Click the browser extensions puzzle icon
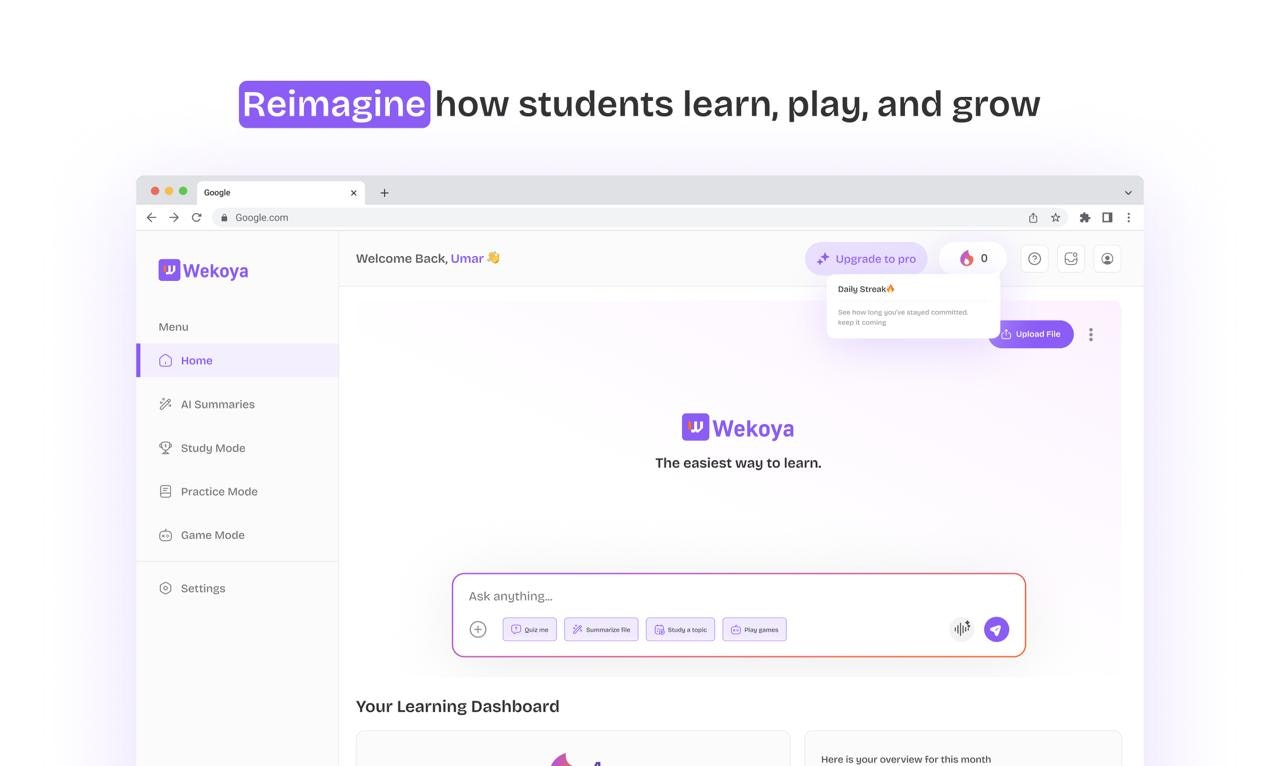This screenshot has height=766, width=1280. click(x=1084, y=218)
